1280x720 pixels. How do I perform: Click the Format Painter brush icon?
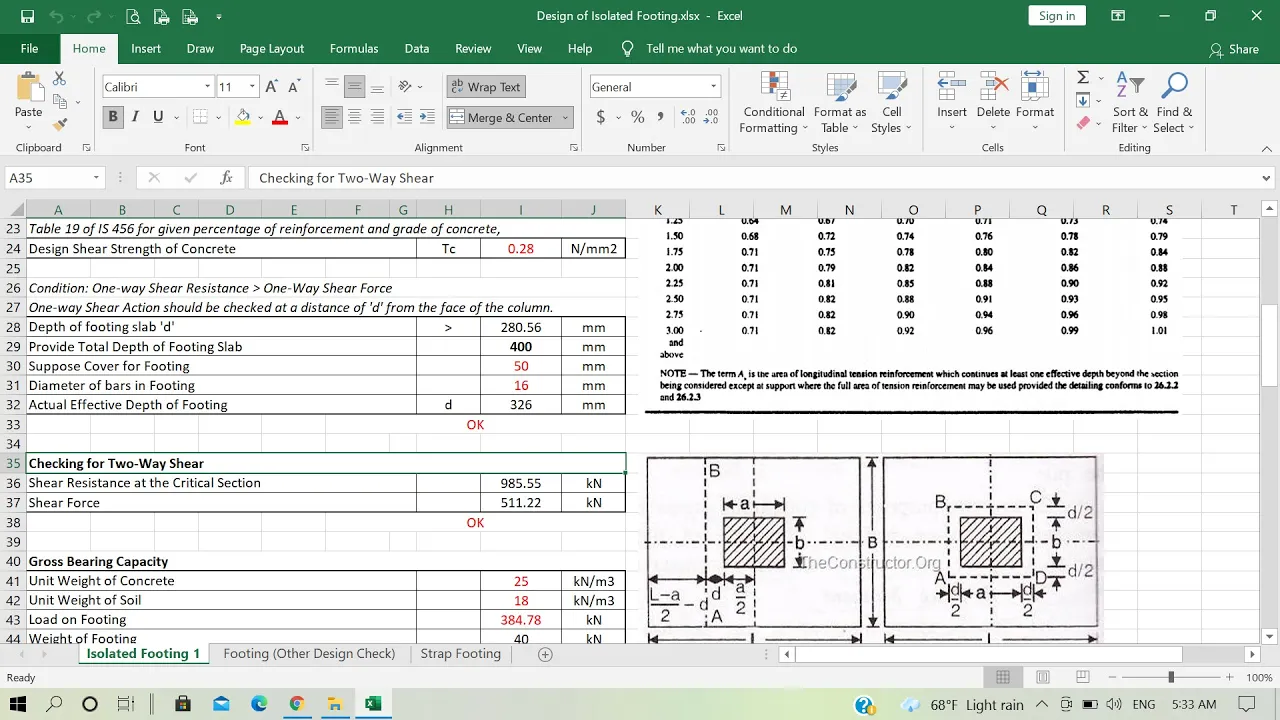coord(60,125)
